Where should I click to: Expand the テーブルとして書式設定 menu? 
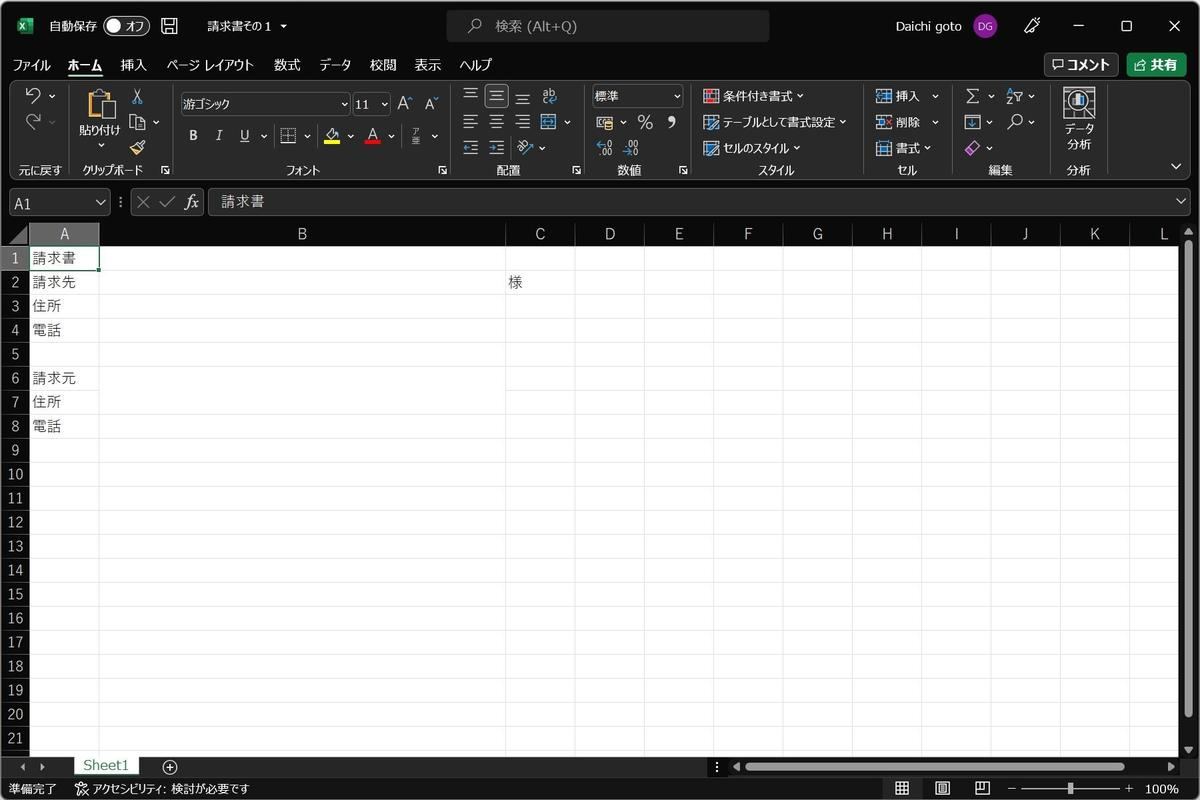pos(775,122)
